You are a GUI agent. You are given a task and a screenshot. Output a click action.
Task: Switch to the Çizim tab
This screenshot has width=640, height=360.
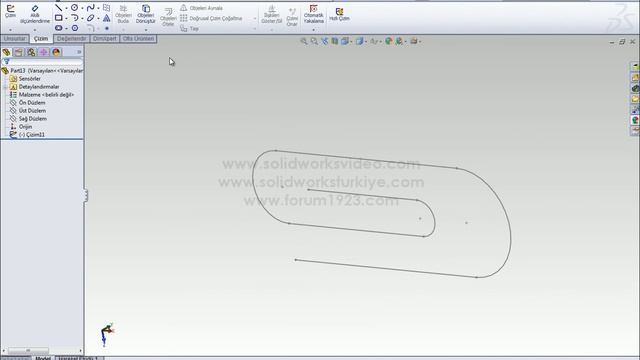click(41, 39)
